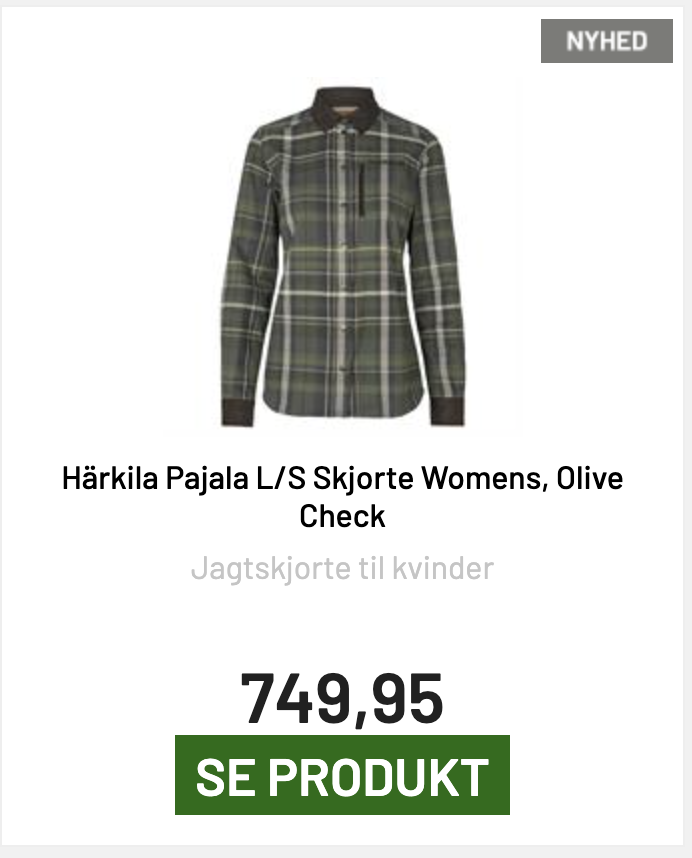Click the word Check in the title
The width and height of the screenshot is (692, 858).
tap(342, 516)
